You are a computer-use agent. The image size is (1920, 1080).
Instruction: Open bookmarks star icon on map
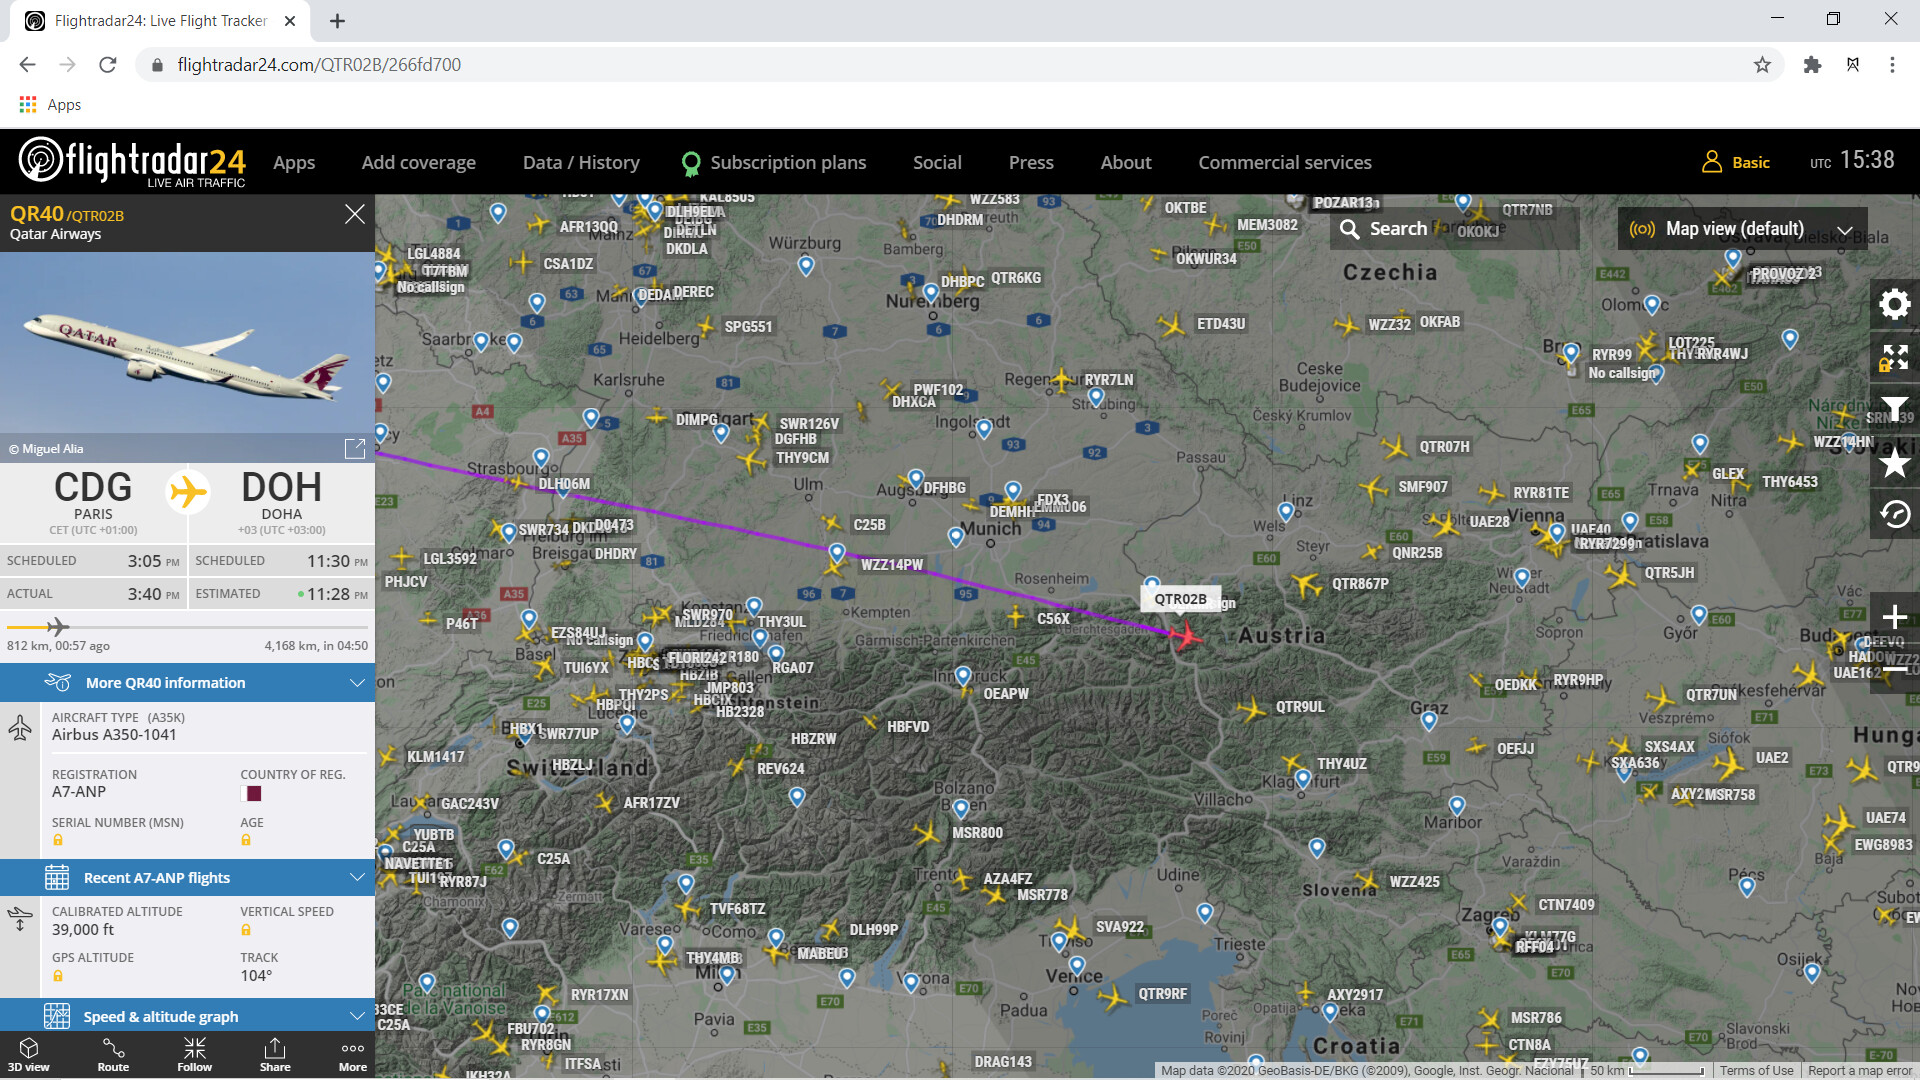click(1894, 462)
